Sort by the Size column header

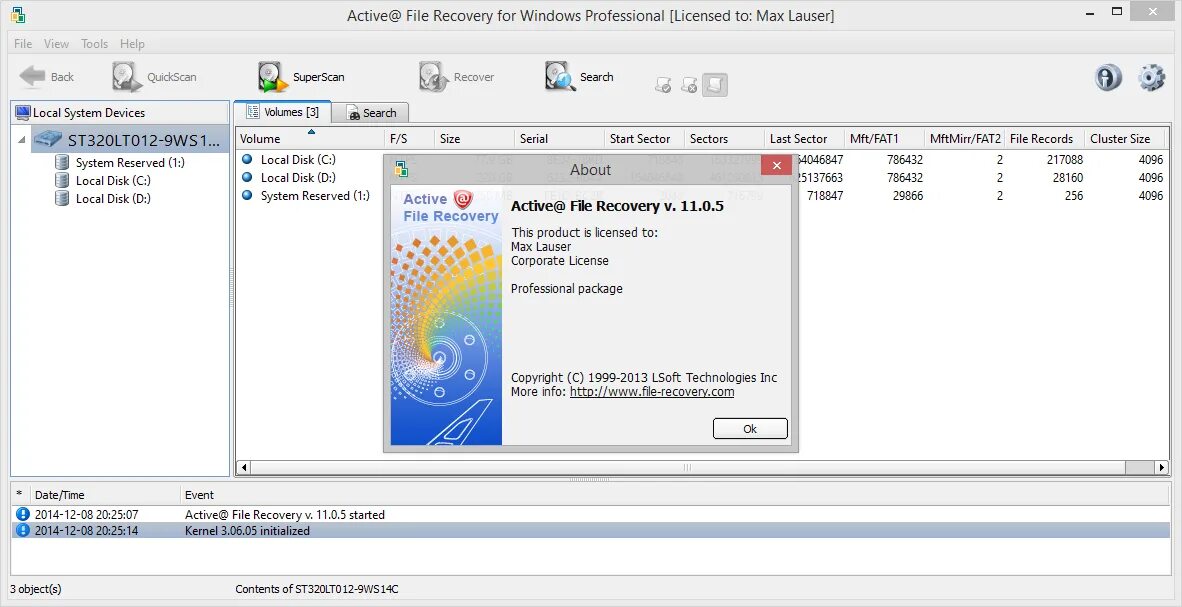click(x=474, y=139)
